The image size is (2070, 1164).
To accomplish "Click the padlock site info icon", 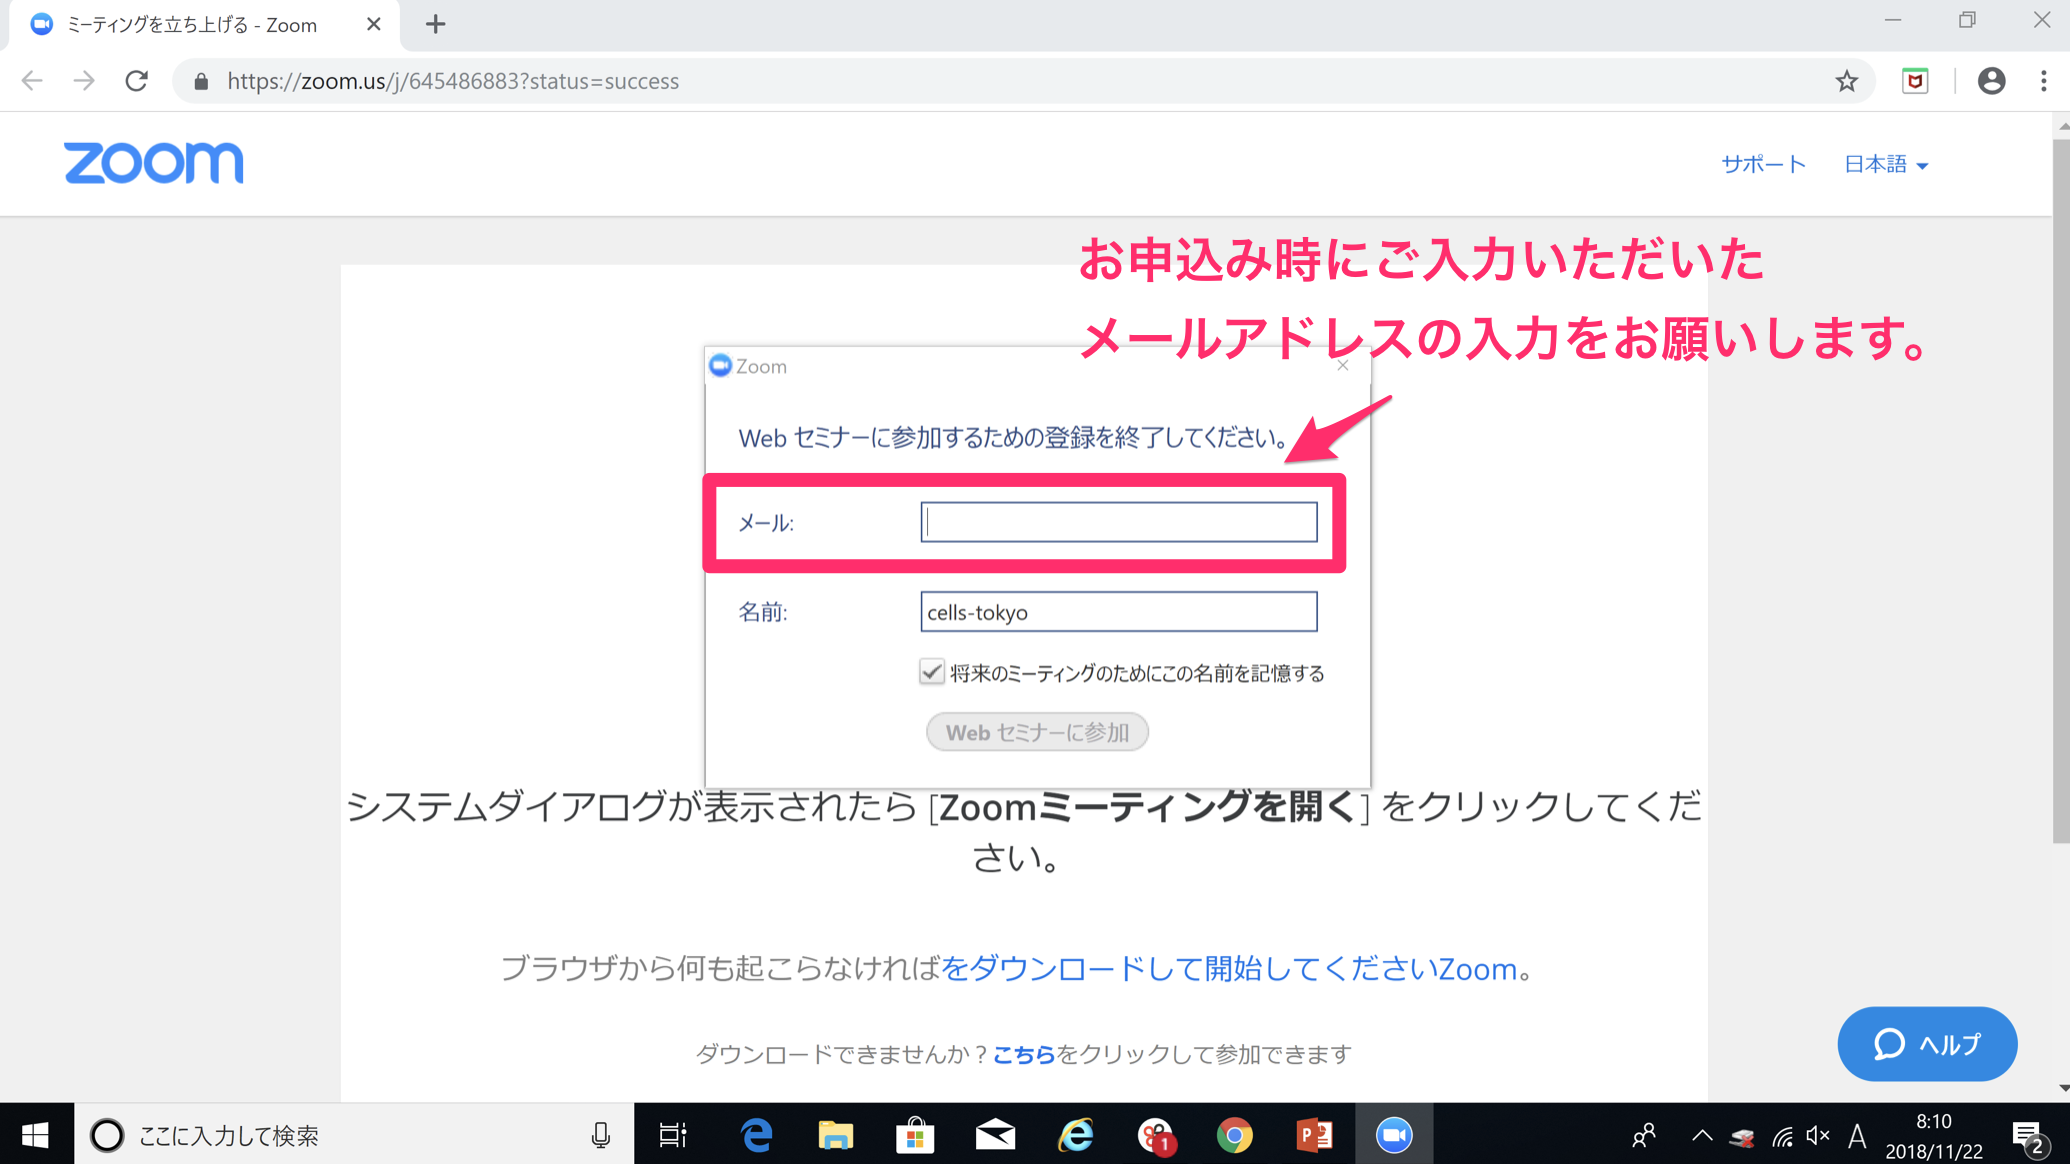I will coord(201,82).
